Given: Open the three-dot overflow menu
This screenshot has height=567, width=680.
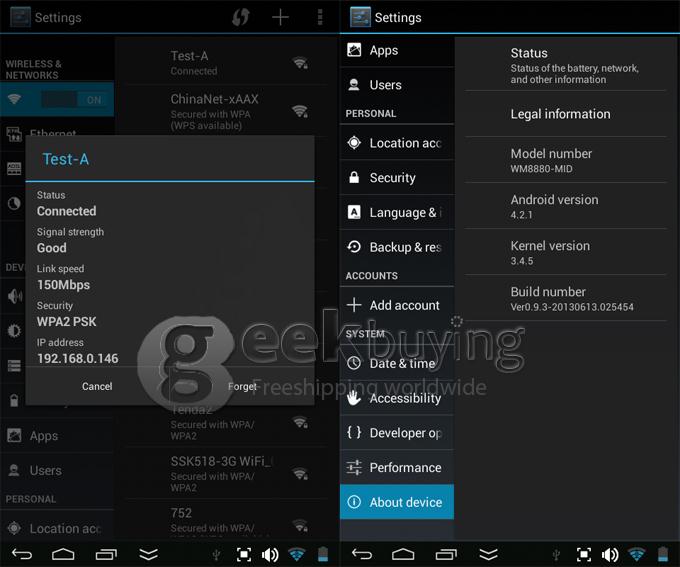Looking at the screenshot, I should 320,17.
